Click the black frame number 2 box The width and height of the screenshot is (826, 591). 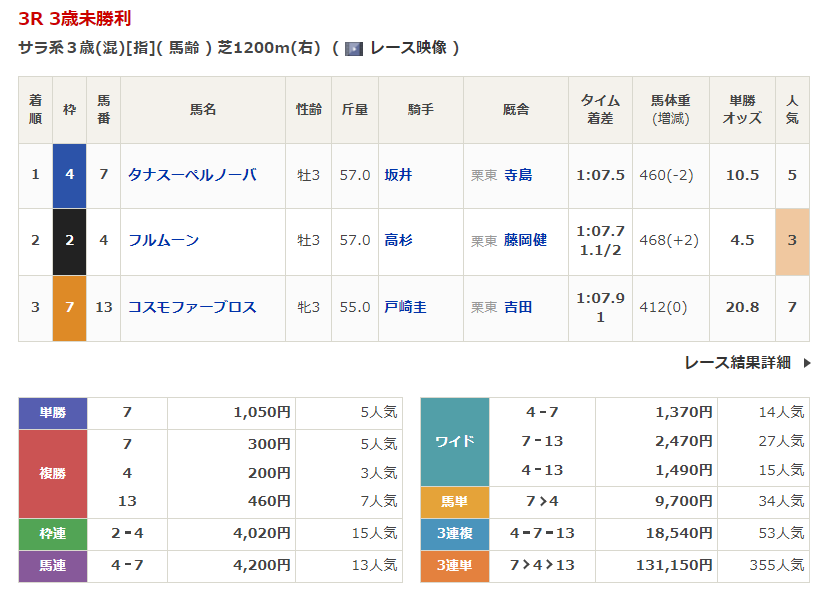click(69, 240)
